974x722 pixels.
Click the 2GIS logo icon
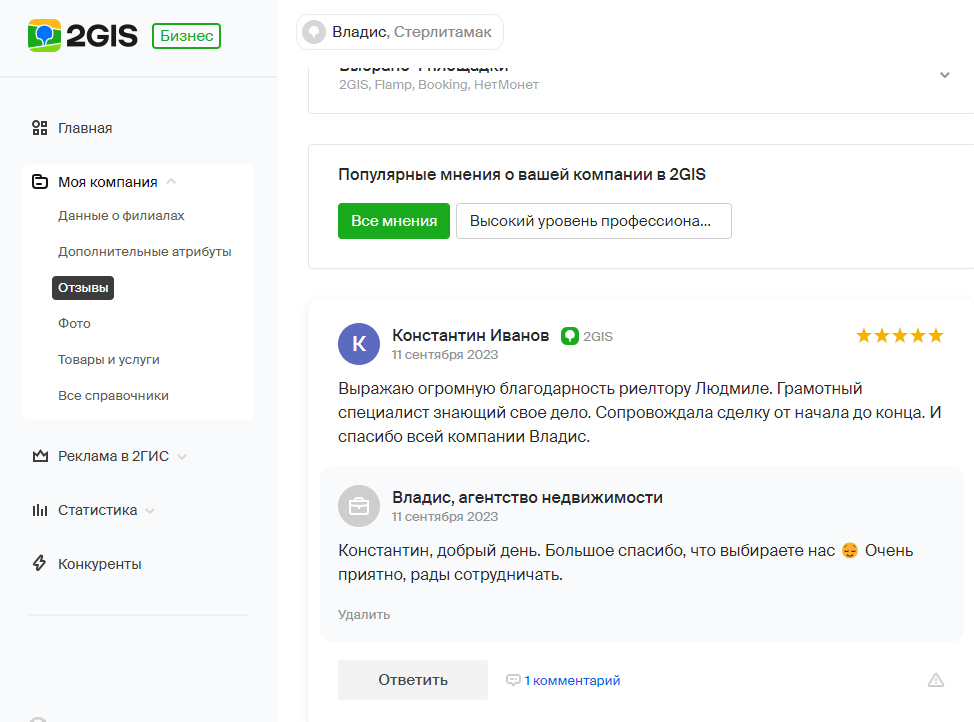(44, 35)
